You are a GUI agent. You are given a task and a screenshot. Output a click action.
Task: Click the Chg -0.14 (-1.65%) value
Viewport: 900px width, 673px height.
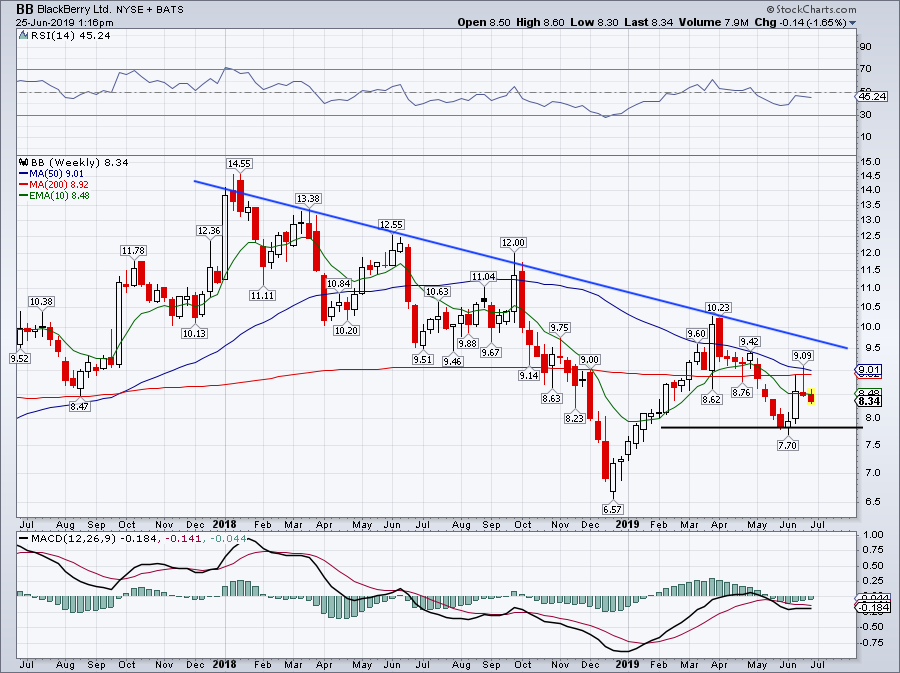(x=800, y=22)
